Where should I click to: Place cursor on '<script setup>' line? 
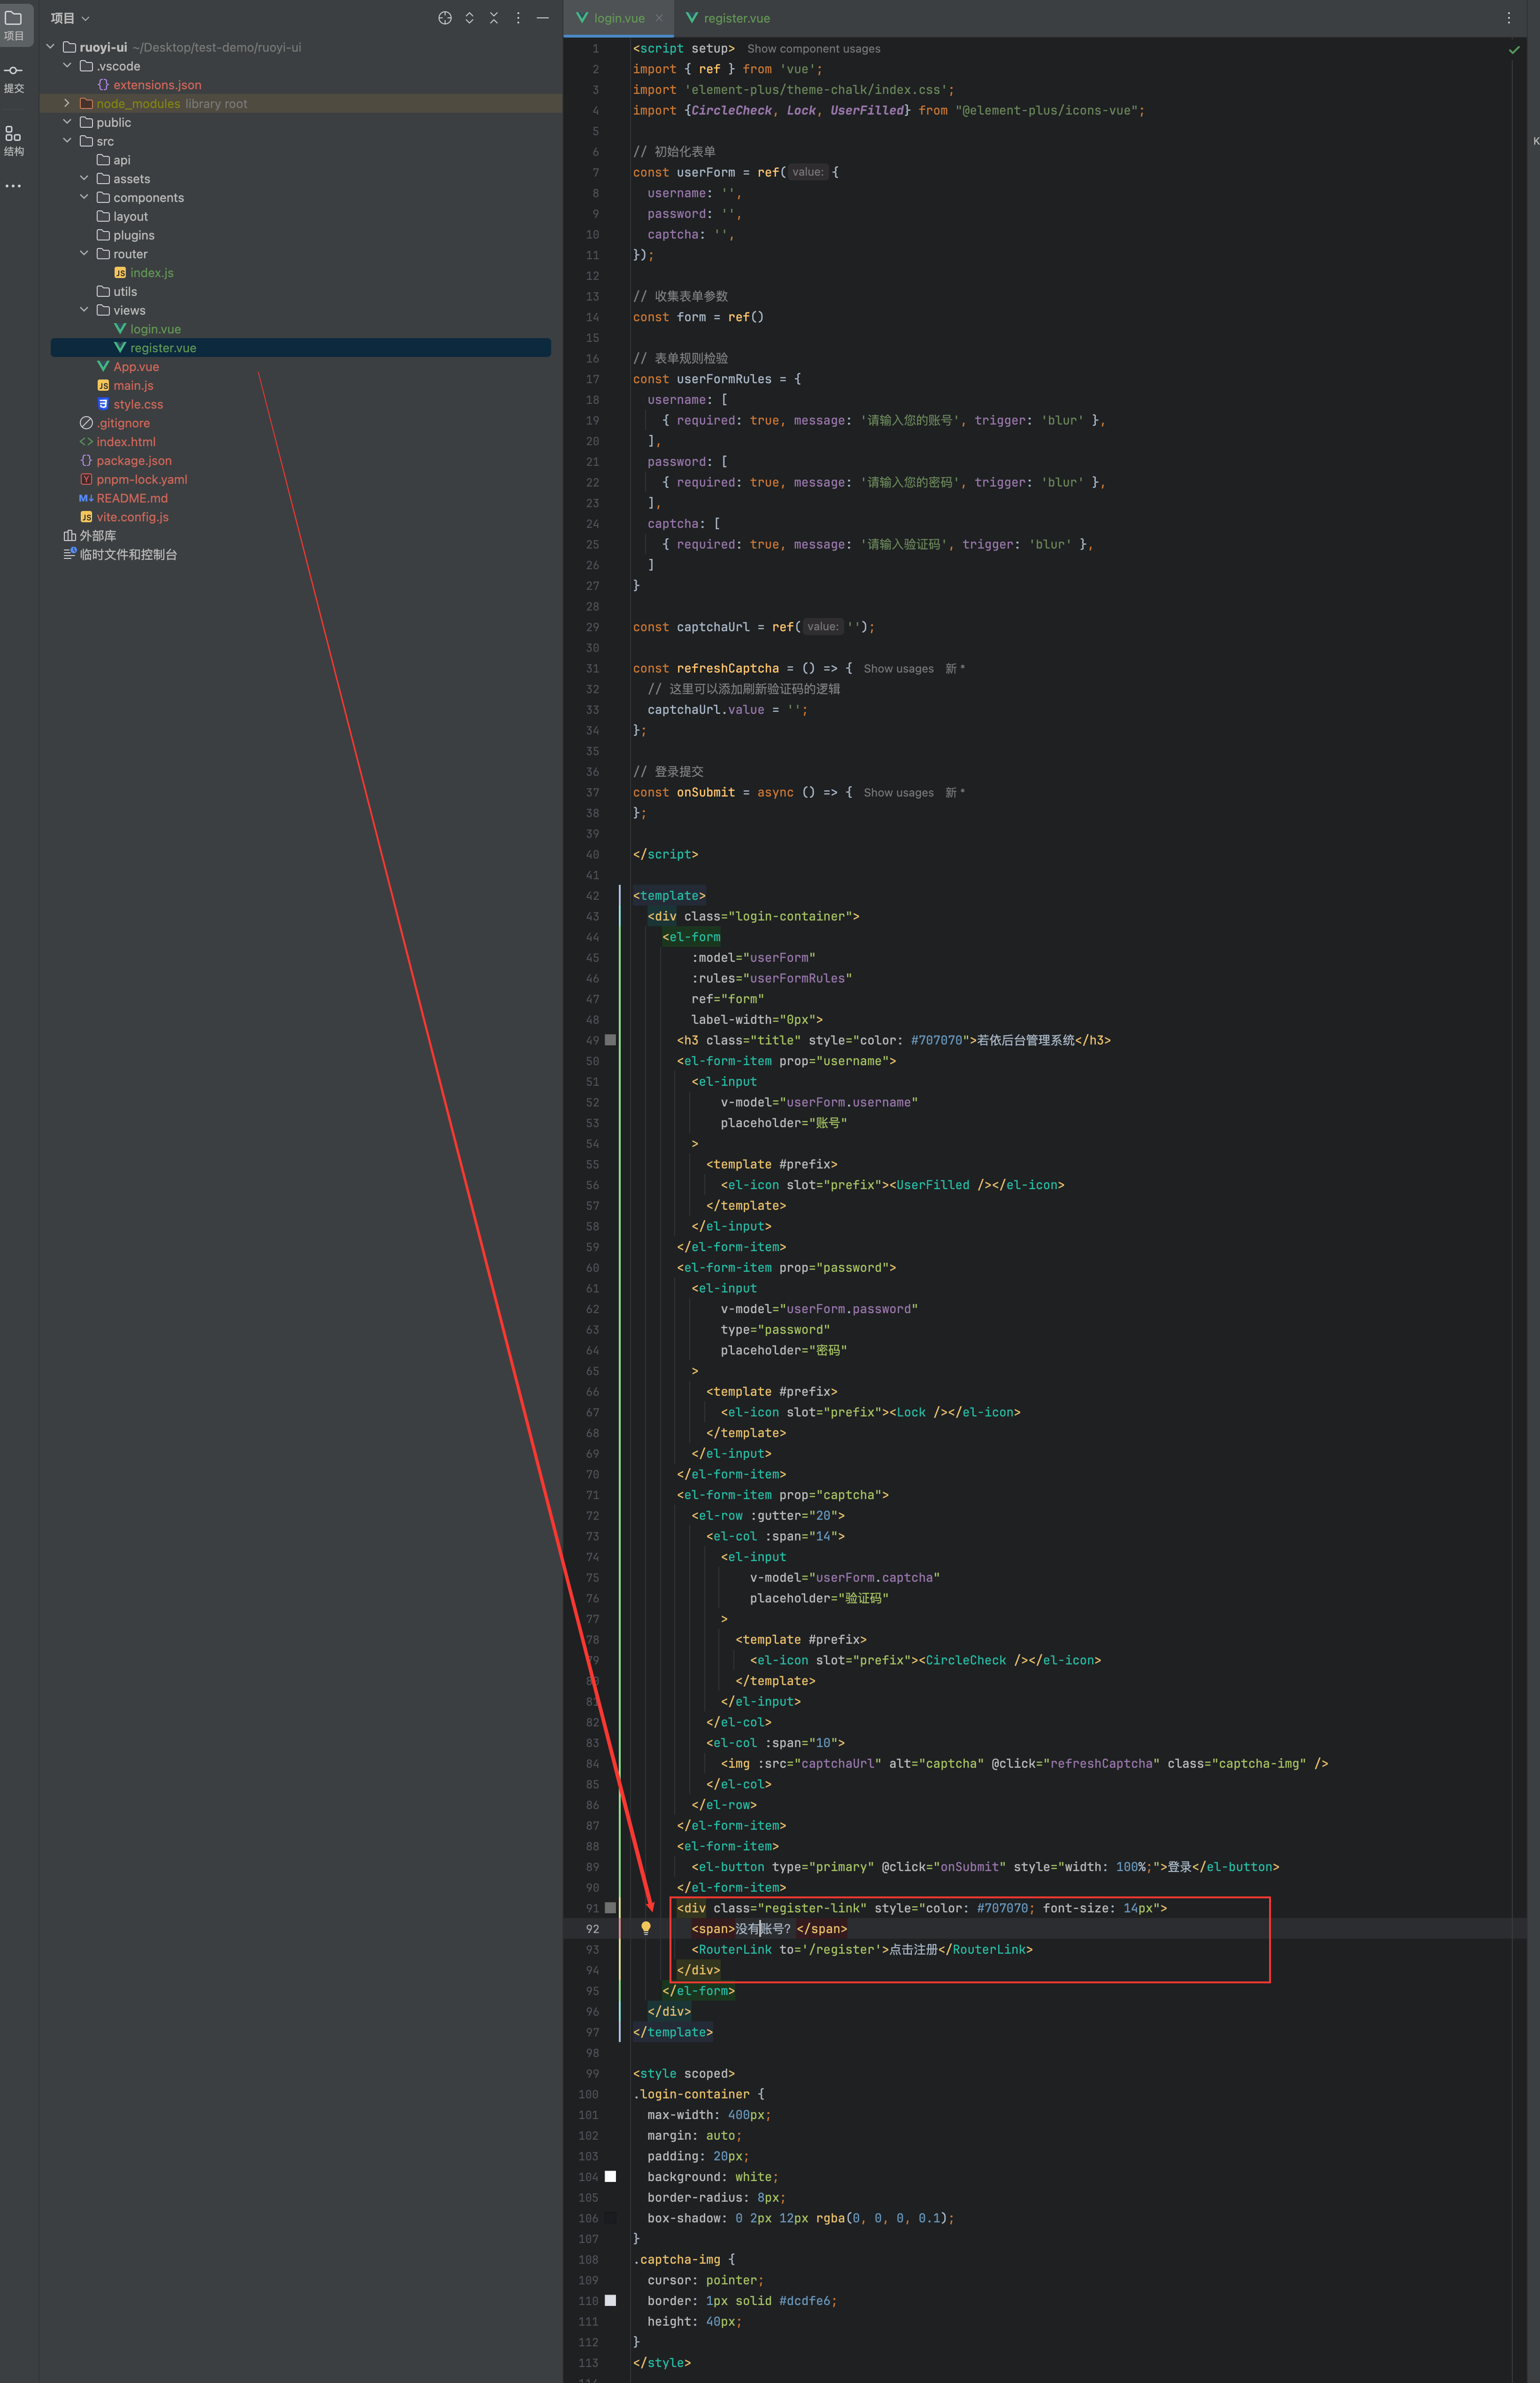click(x=684, y=49)
